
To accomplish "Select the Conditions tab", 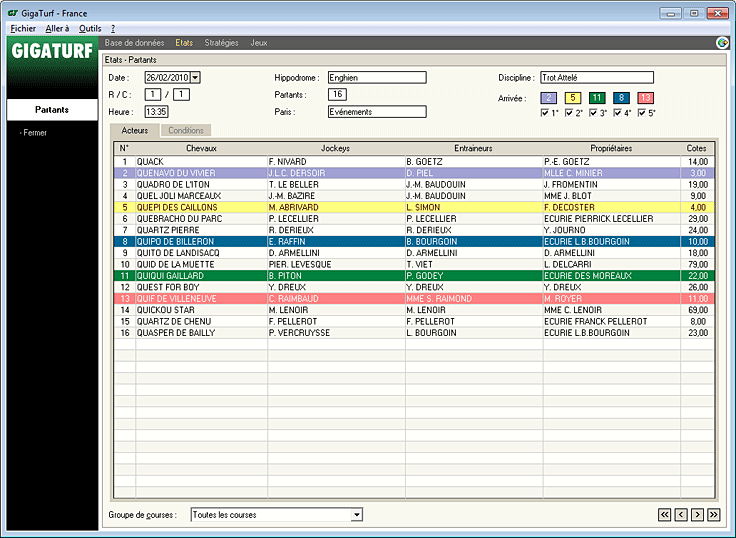I will pos(186,131).
